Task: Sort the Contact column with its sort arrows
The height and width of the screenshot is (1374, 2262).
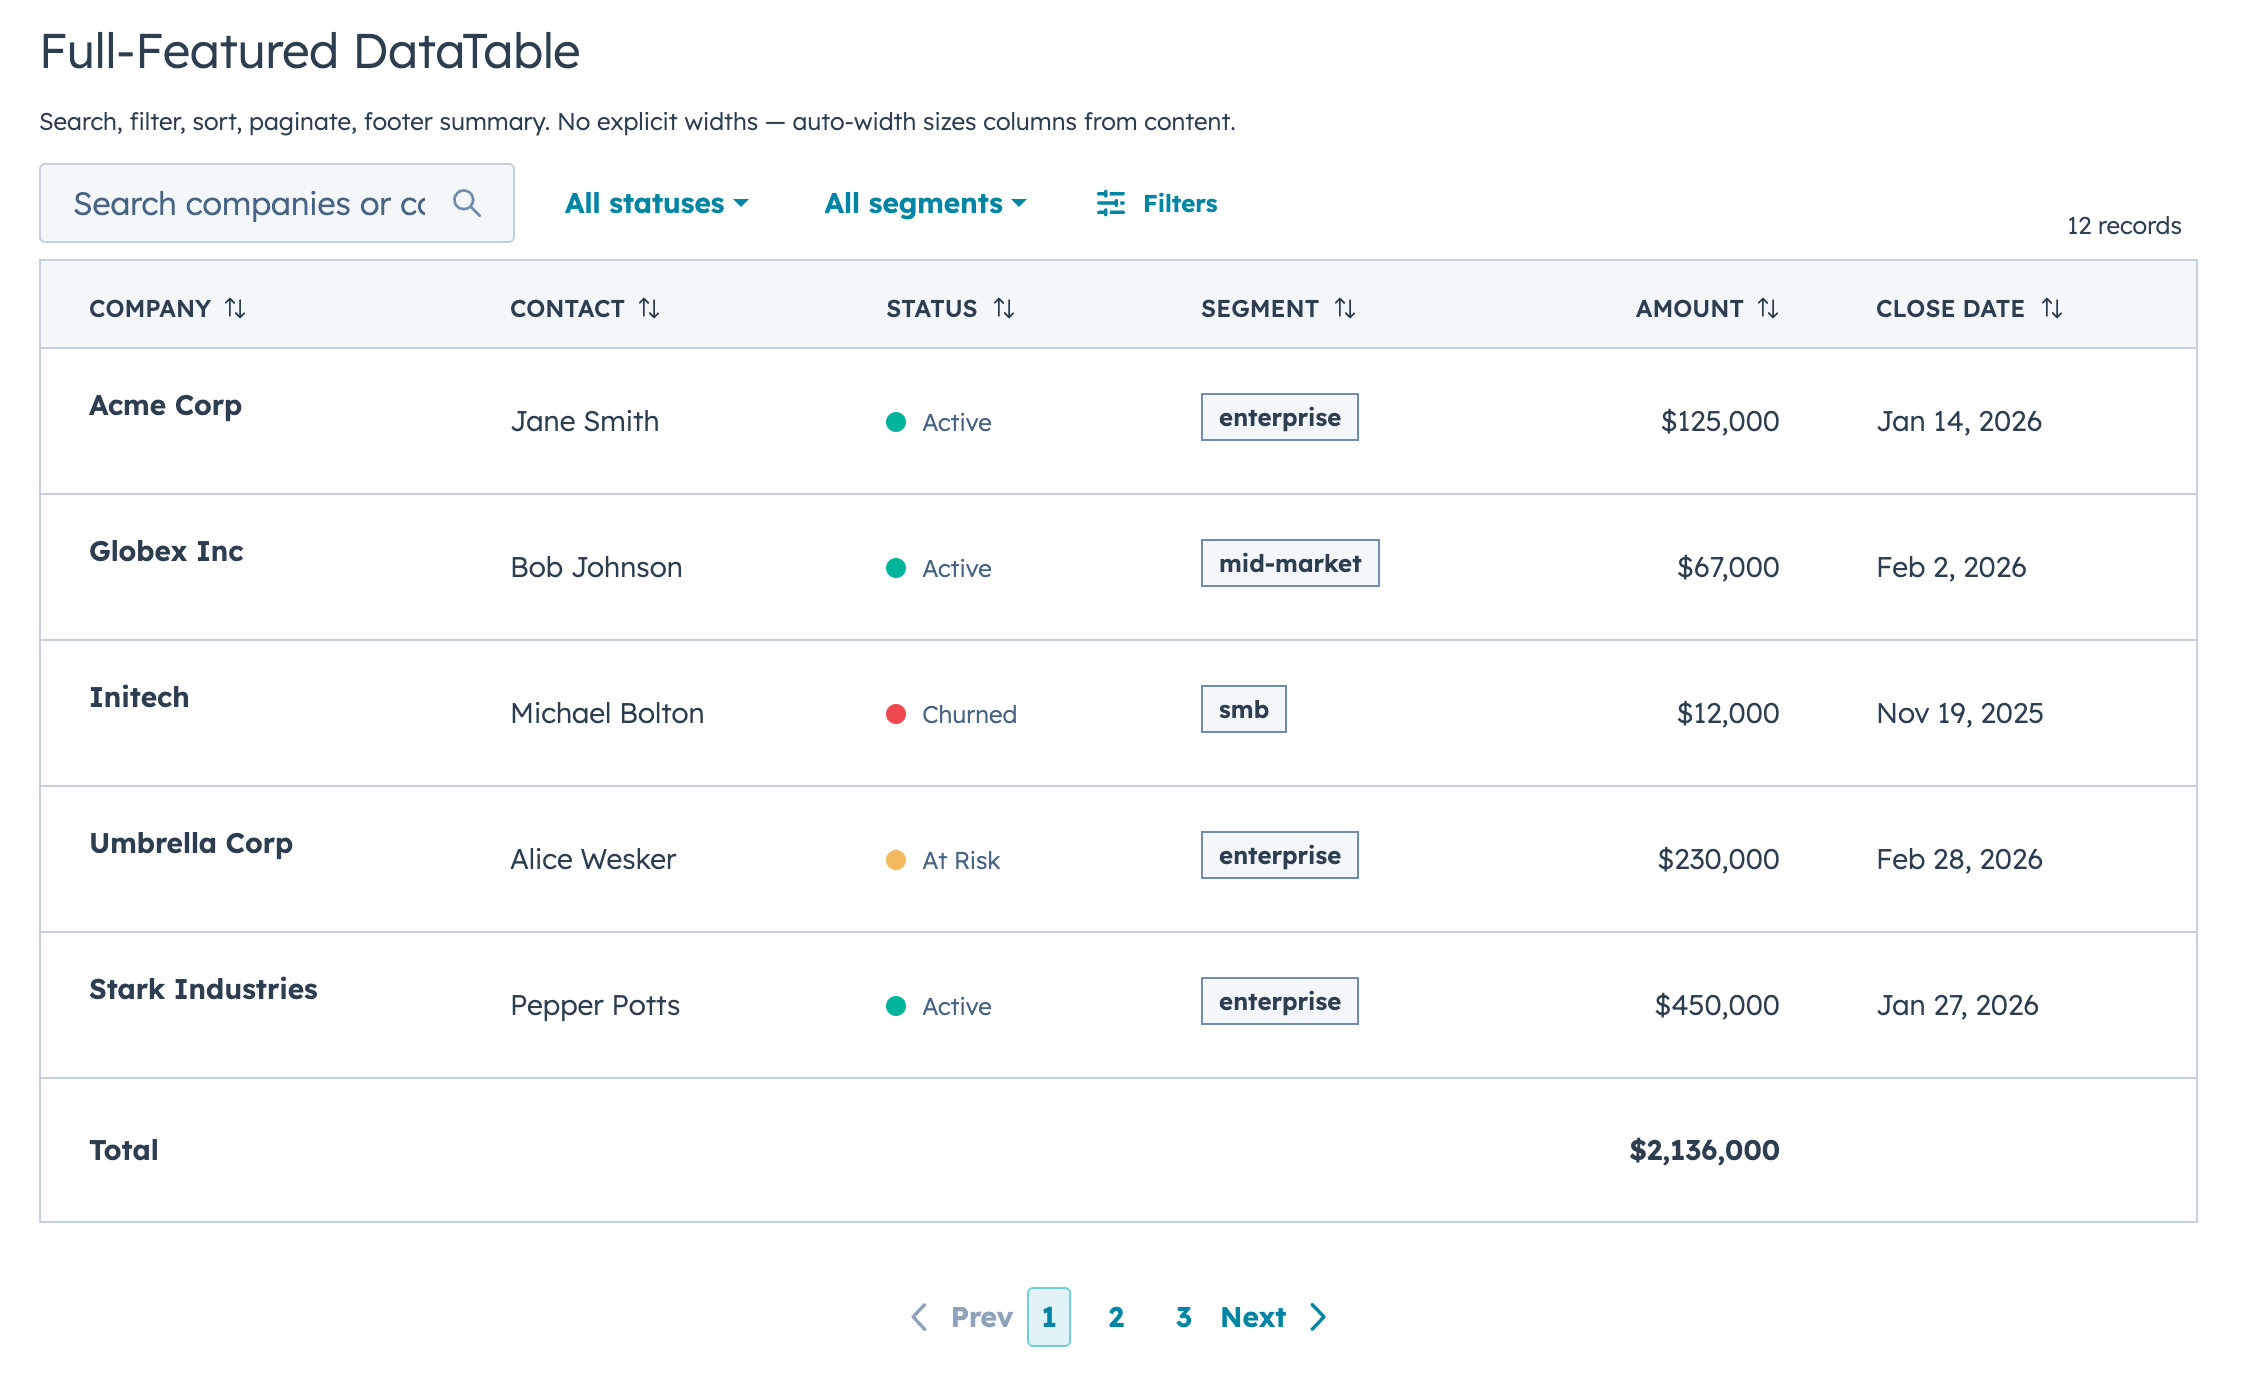Action: coord(651,309)
